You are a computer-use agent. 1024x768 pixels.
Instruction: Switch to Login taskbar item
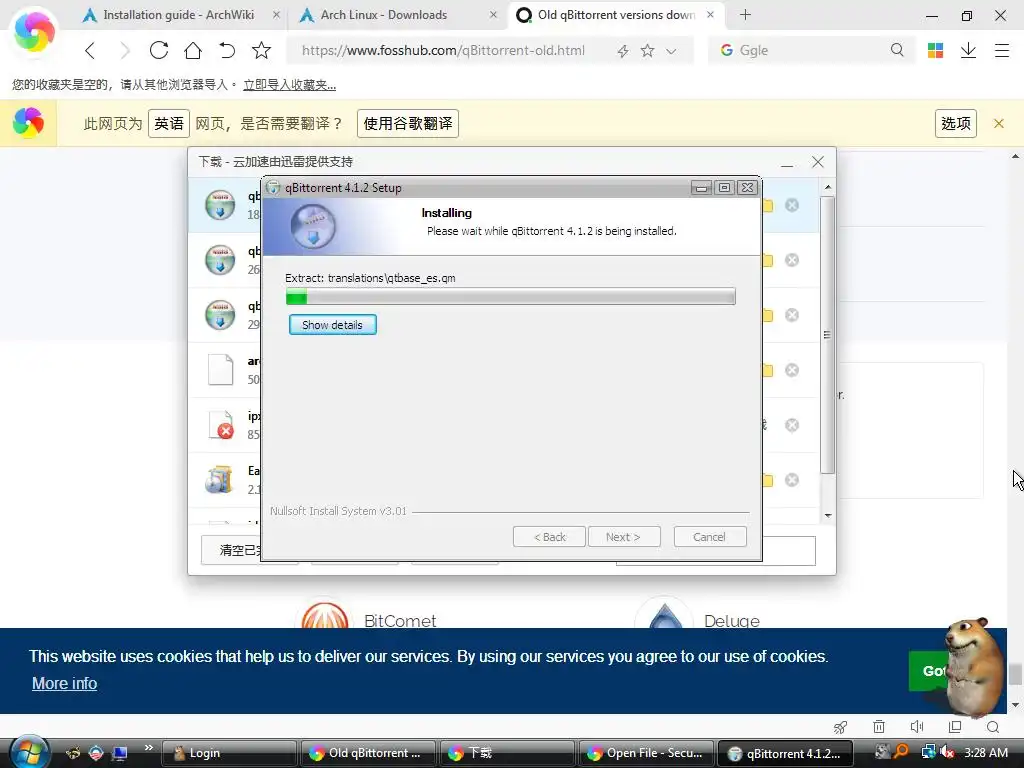229,753
